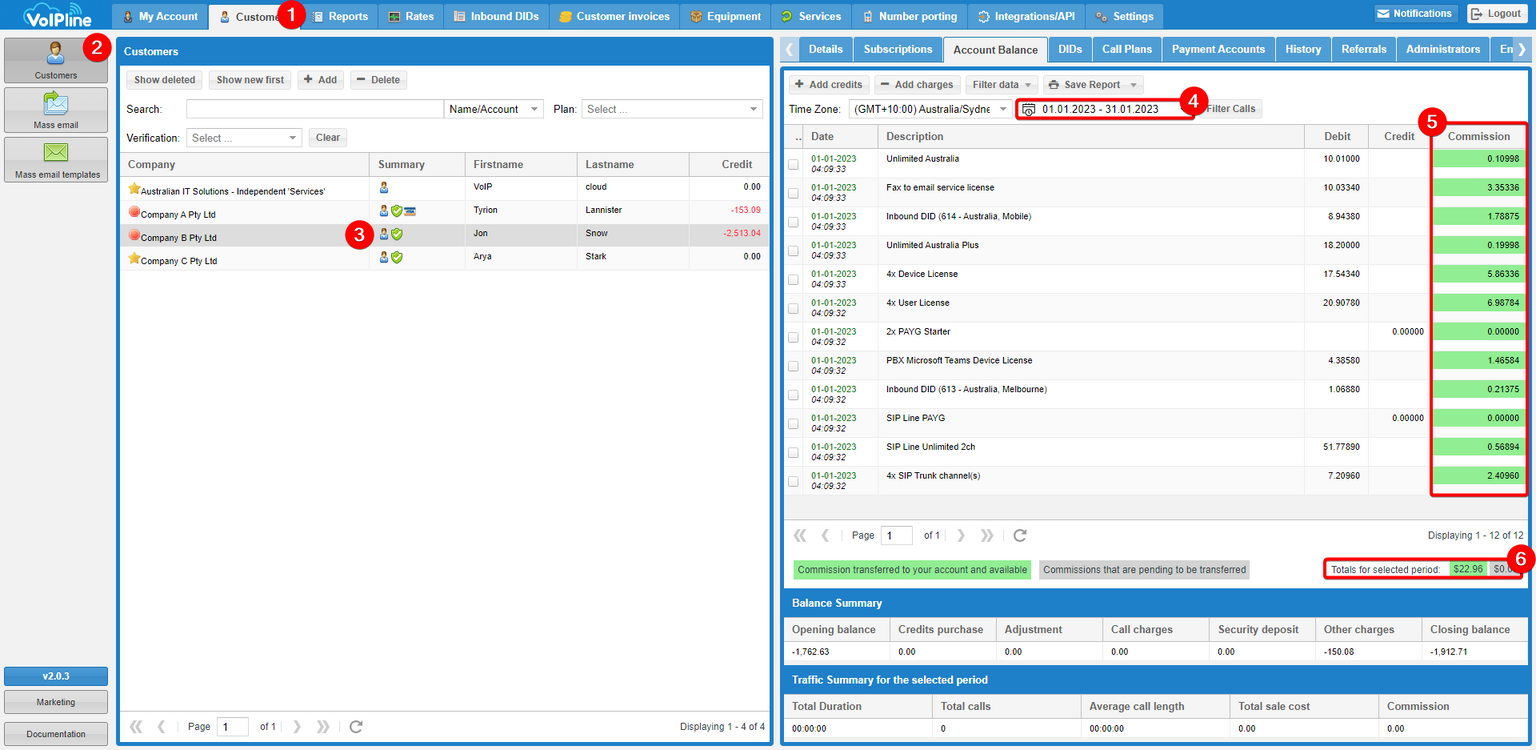1536x750 pixels.
Task: Open the Payment Accounts detail tab
Action: [1219, 49]
